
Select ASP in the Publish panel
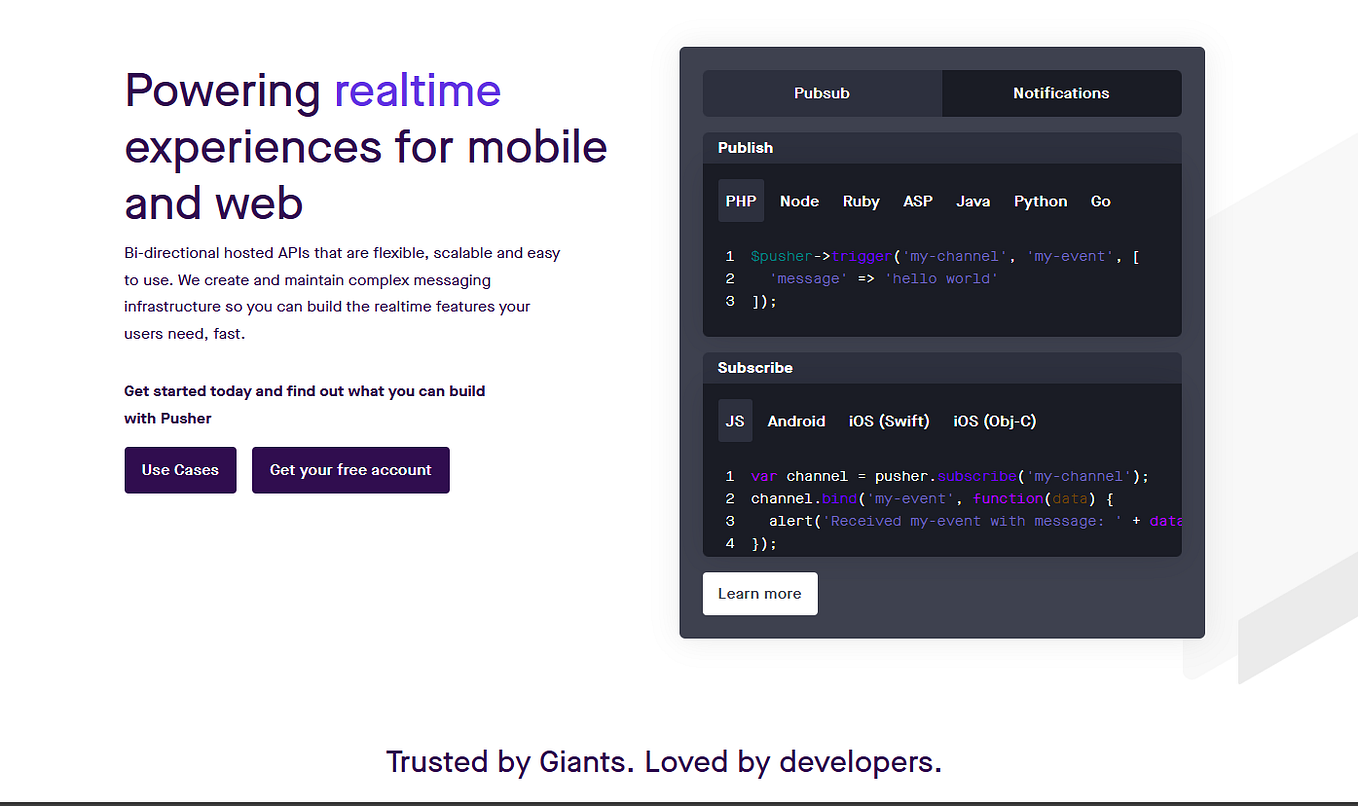917,200
